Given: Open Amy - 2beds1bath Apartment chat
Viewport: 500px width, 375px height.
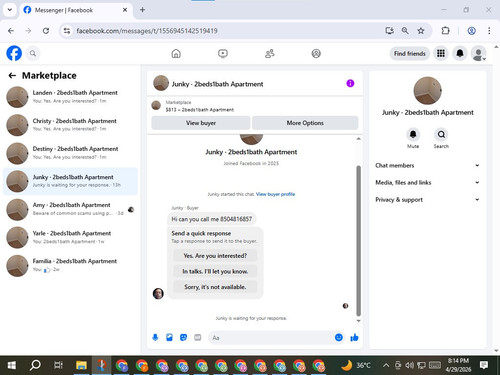Looking at the screenshot, I should click(x=70, y=209).
